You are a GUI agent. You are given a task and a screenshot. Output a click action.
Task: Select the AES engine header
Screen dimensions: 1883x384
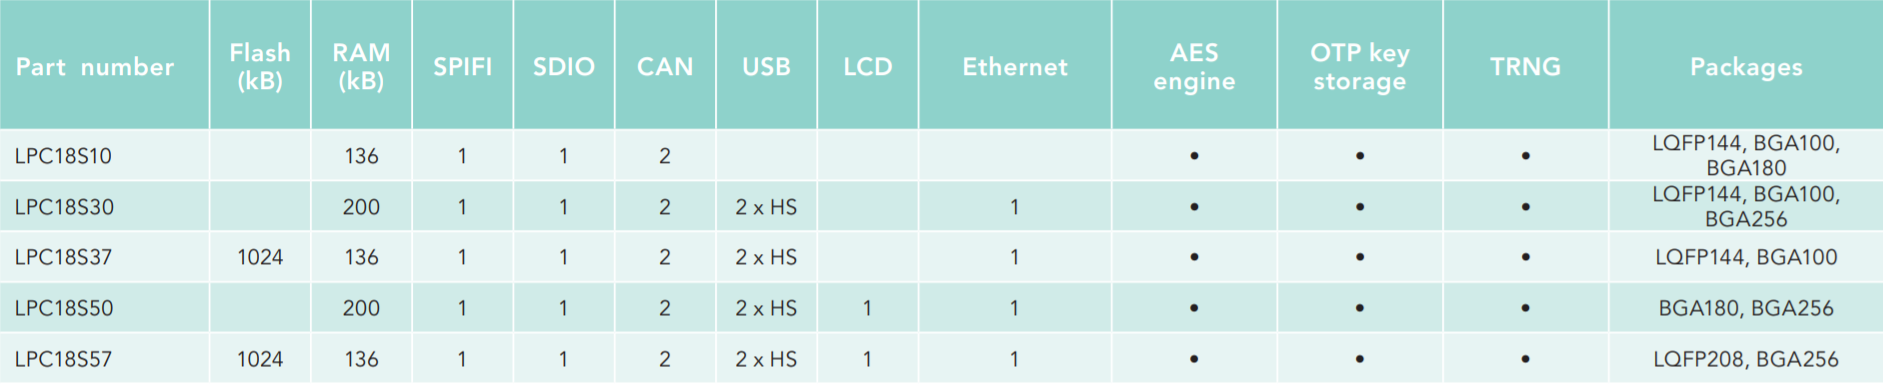pyautogui.click(x=1194, y=67)
